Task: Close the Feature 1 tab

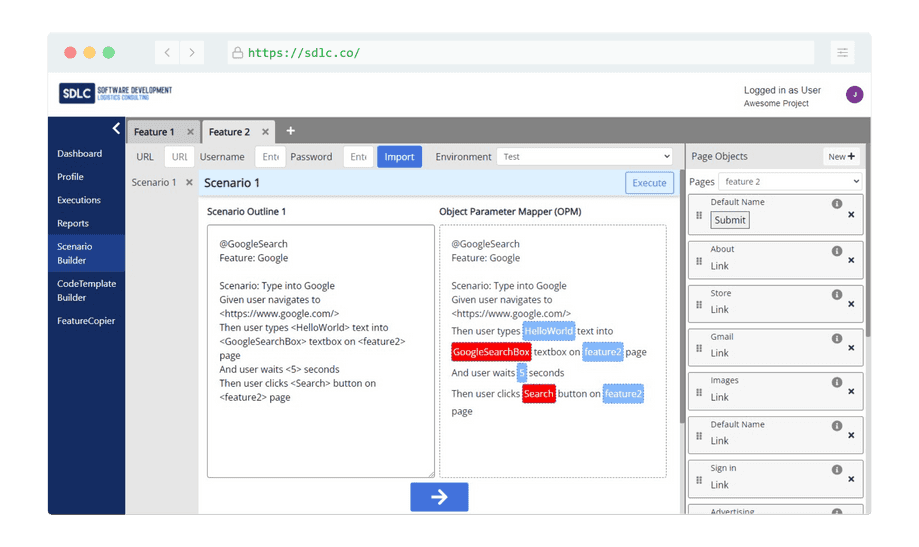Action: coord(190,132)
